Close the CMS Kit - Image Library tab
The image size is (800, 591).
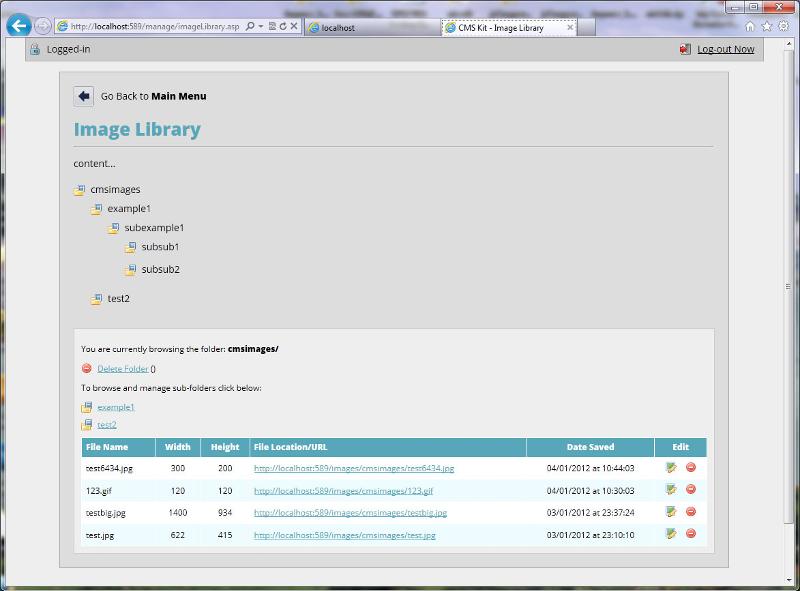coord(570,27)
